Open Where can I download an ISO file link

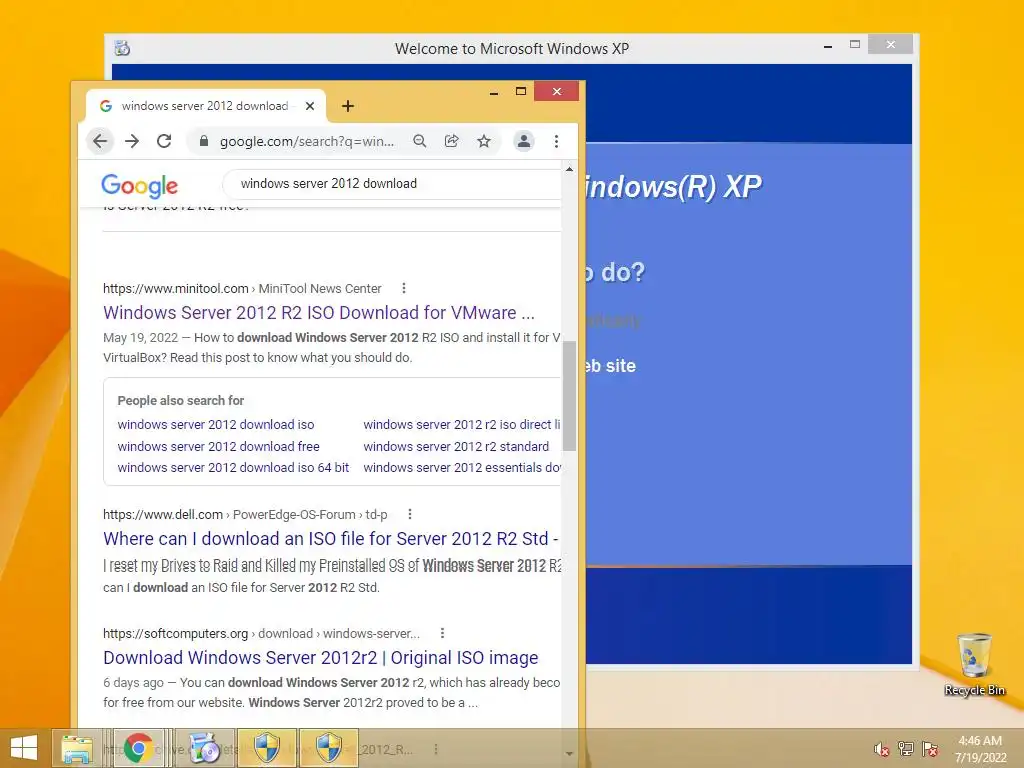click(x=330, y=539)
